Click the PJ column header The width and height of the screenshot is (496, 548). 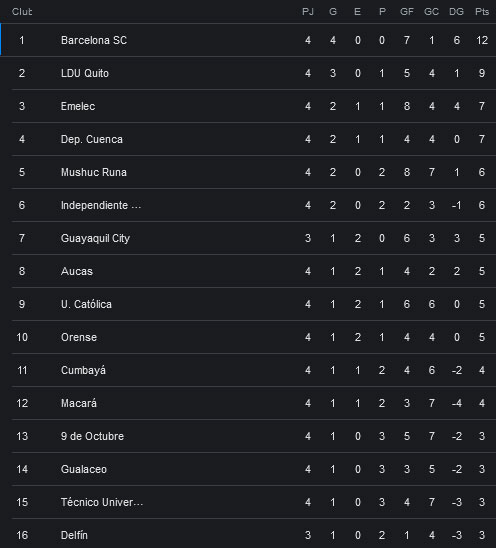click(308, 12)
